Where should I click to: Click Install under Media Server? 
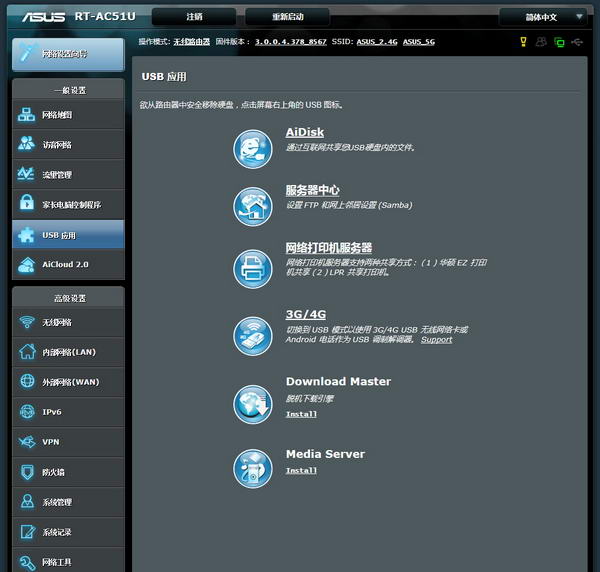pyautogui.click(x=301, y=471)
